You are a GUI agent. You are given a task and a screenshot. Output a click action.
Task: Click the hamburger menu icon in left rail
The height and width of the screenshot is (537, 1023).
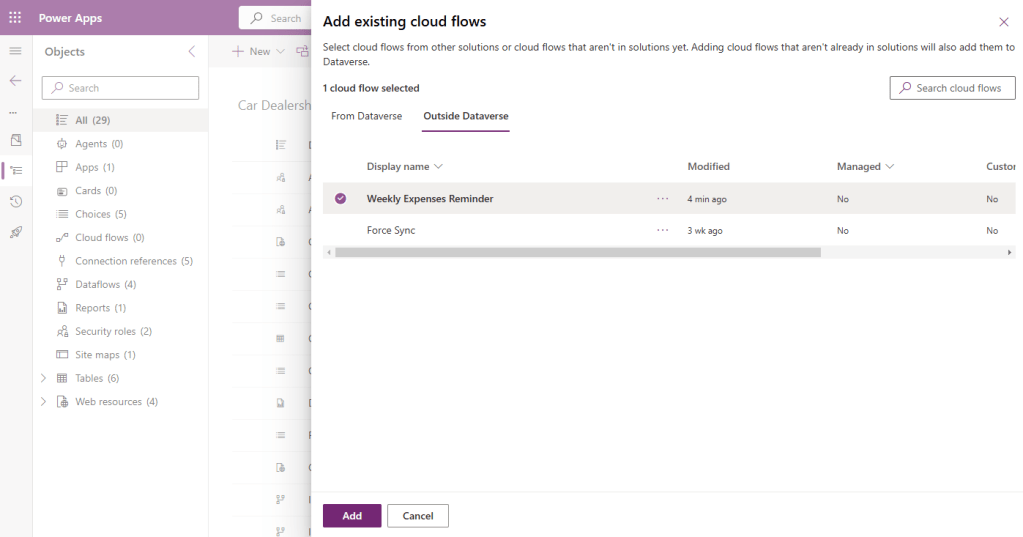15,51
